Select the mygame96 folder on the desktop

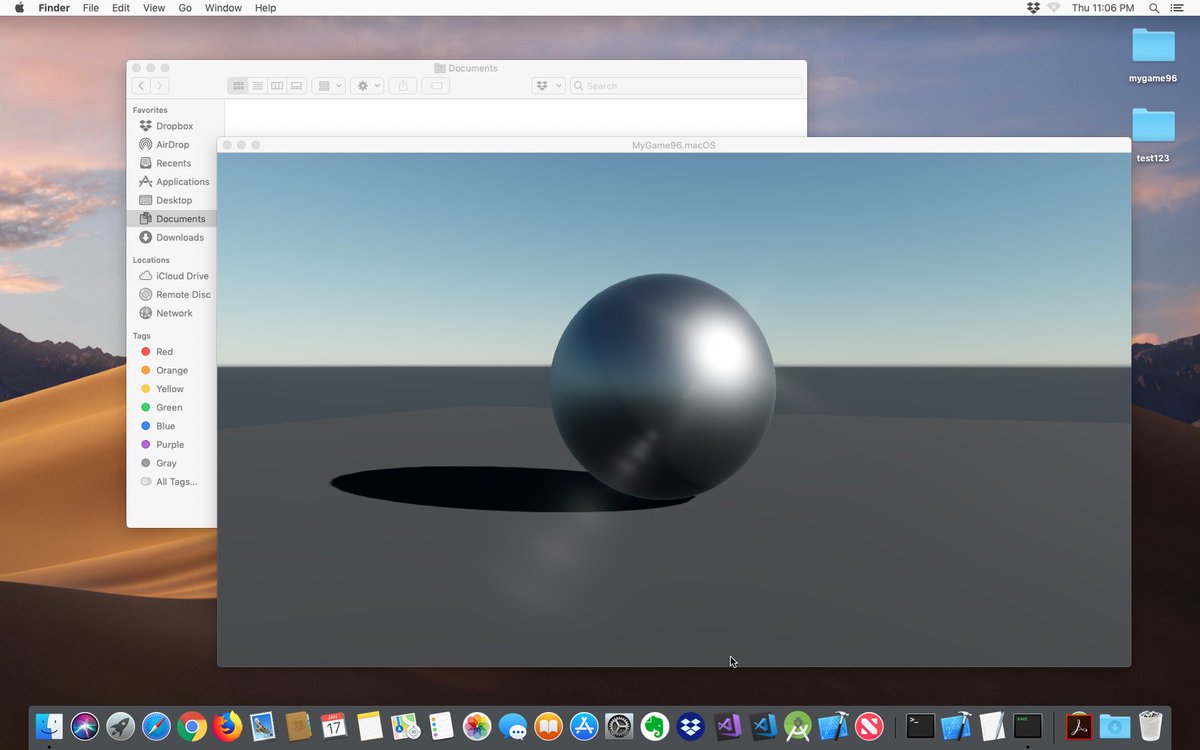[x=1153, y=54]
